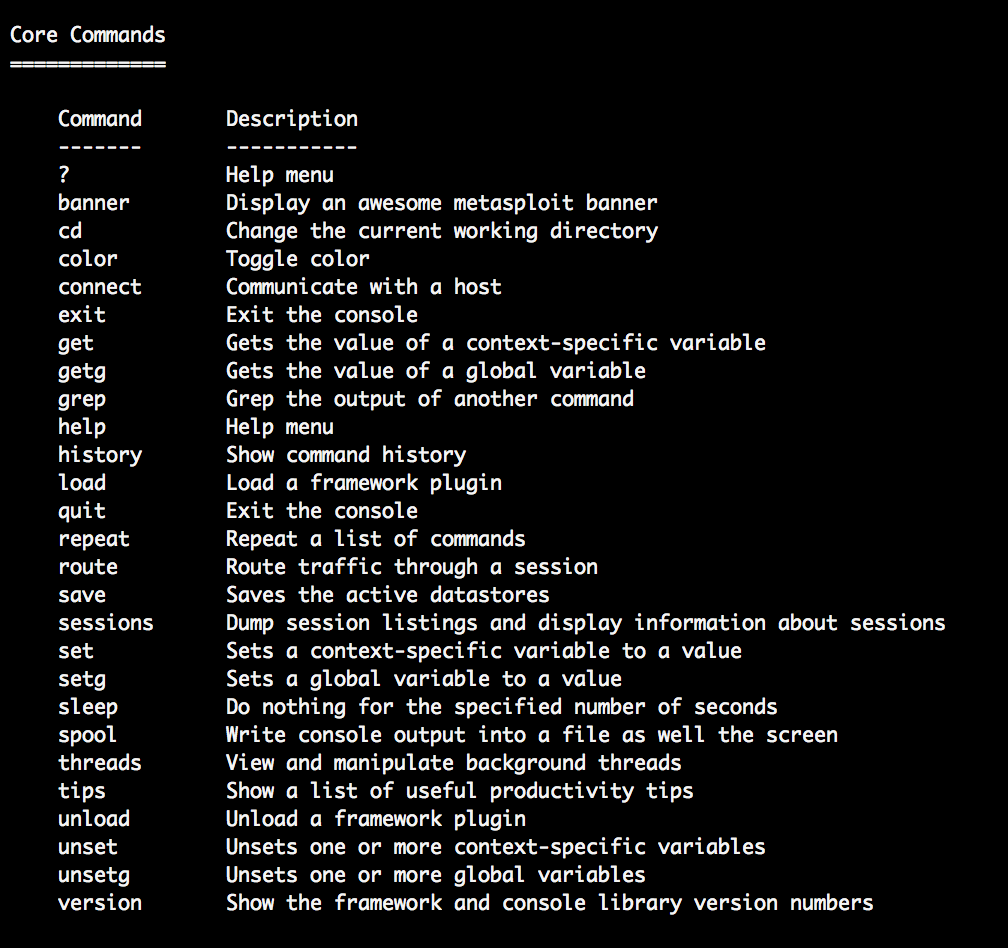Click the 'Core Commands' heading
Viewport: 1008px width, 948px height.
88,35
